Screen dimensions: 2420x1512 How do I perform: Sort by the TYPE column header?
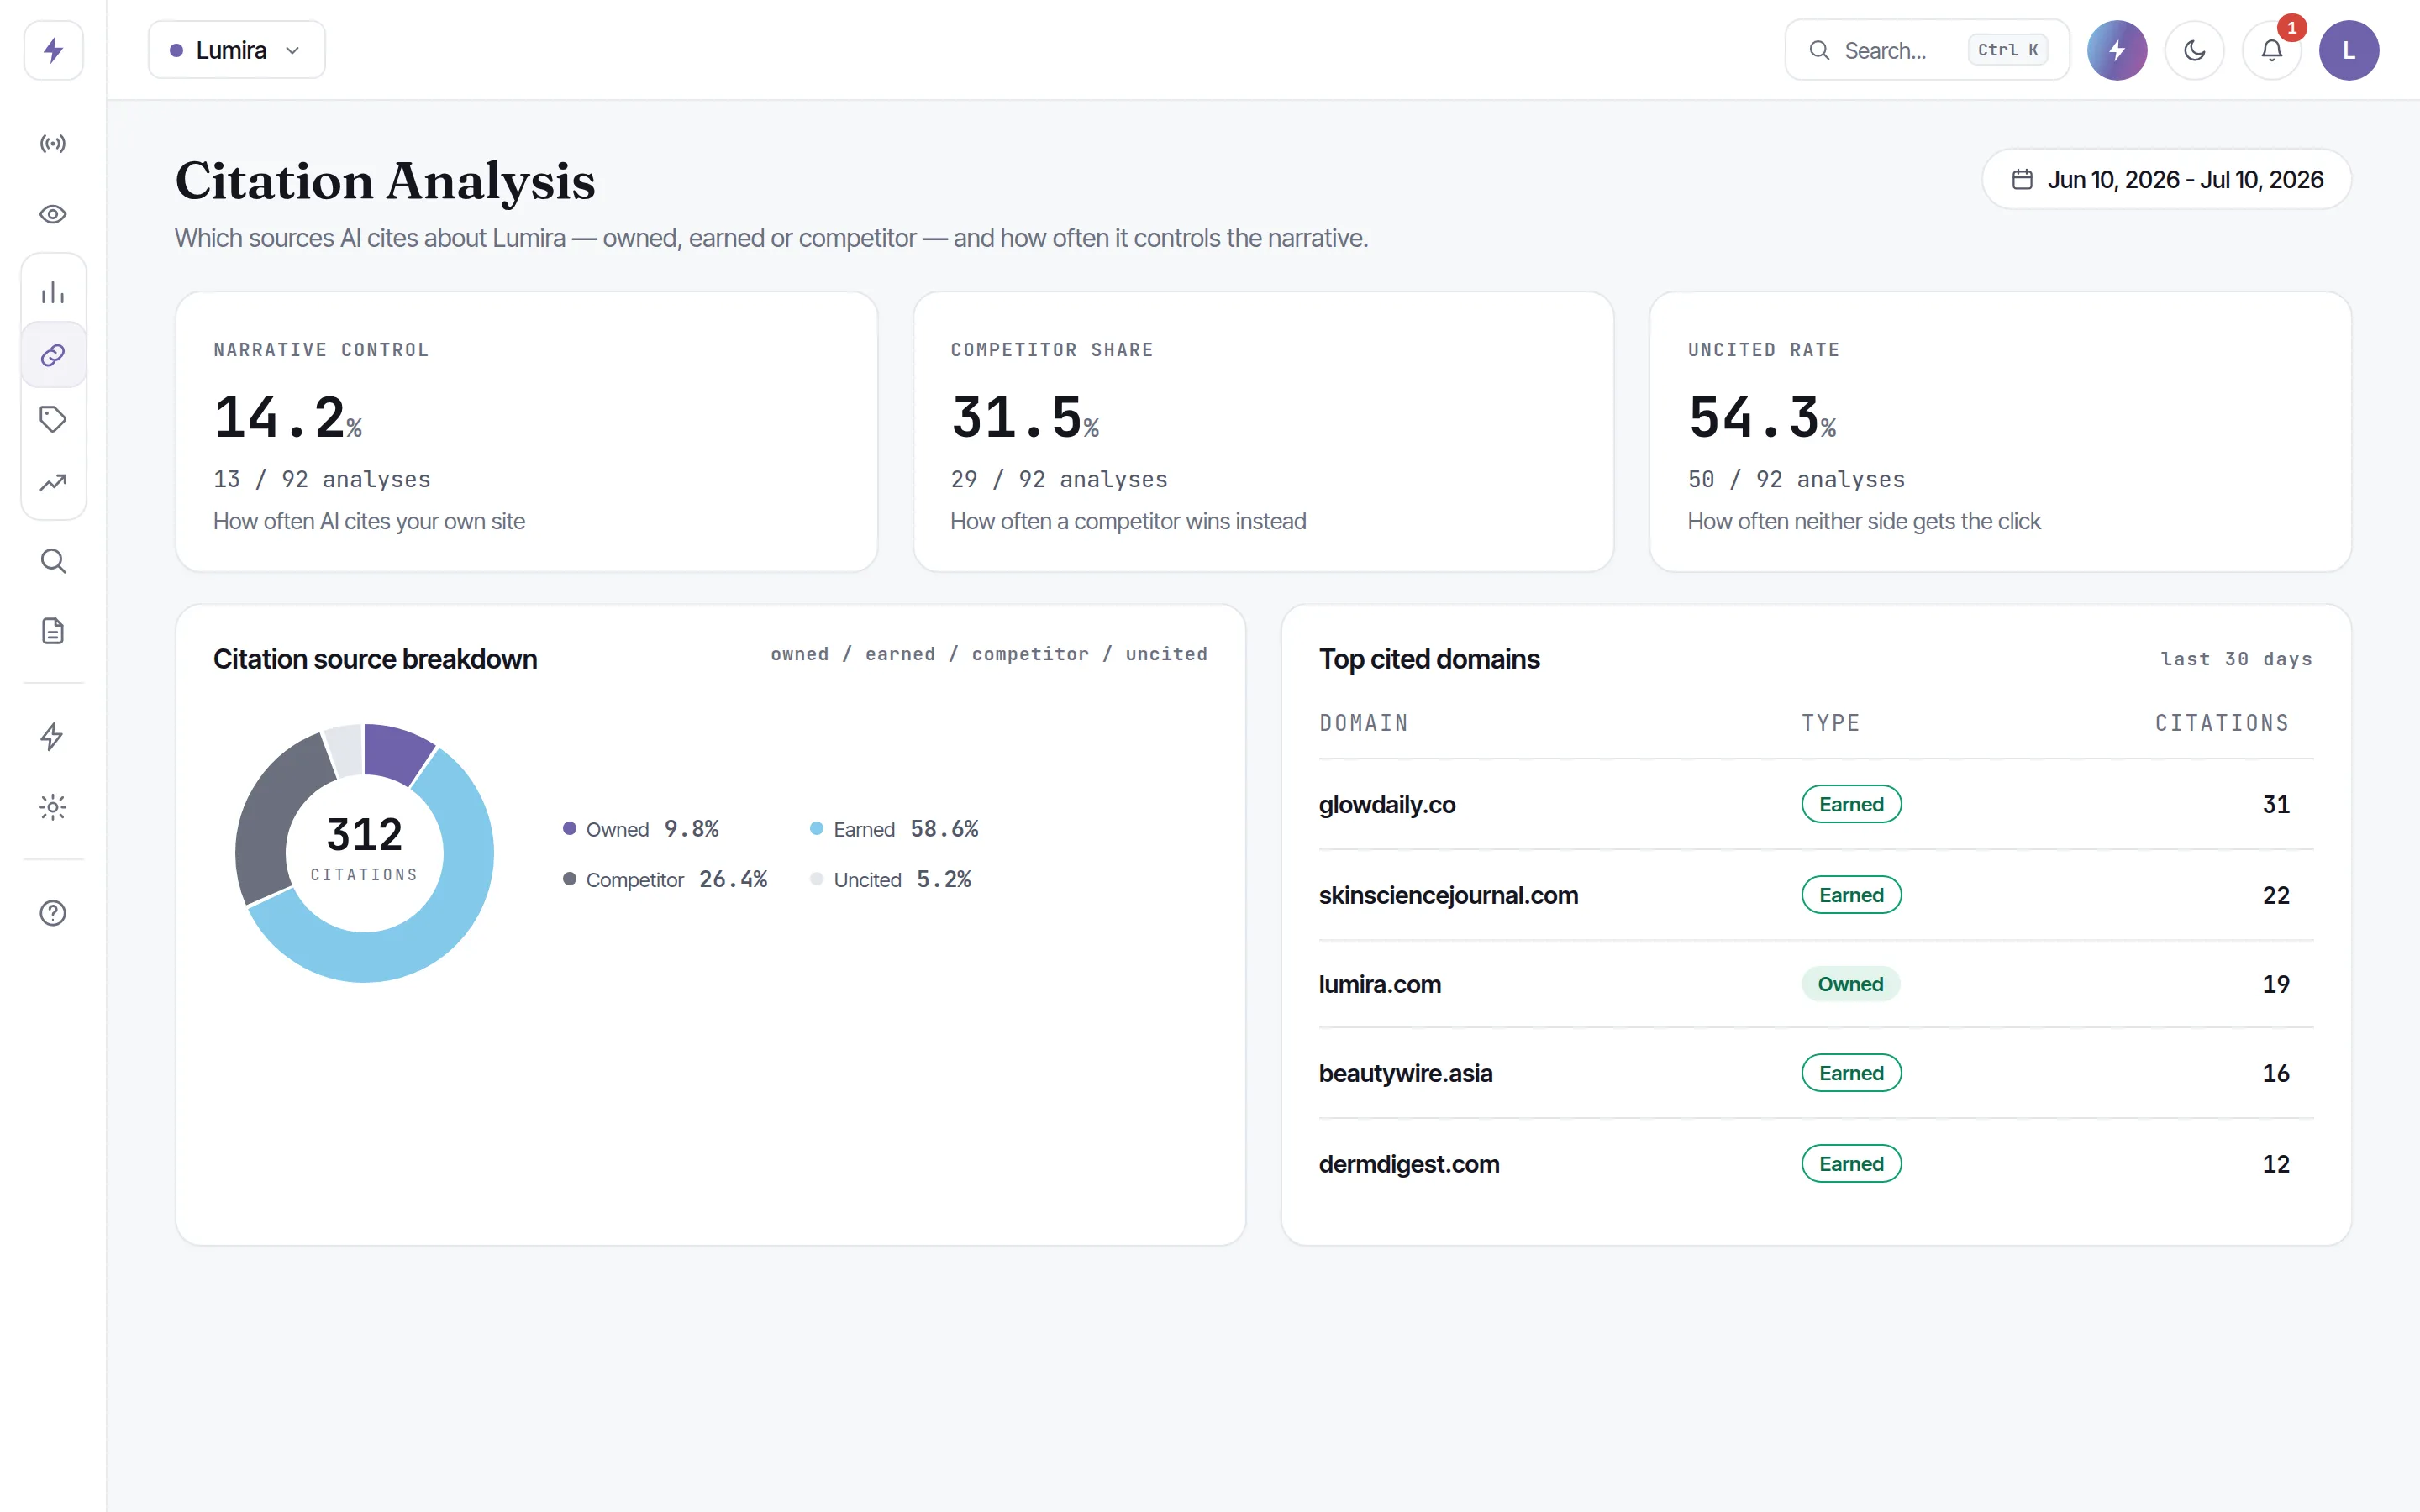1831,723
